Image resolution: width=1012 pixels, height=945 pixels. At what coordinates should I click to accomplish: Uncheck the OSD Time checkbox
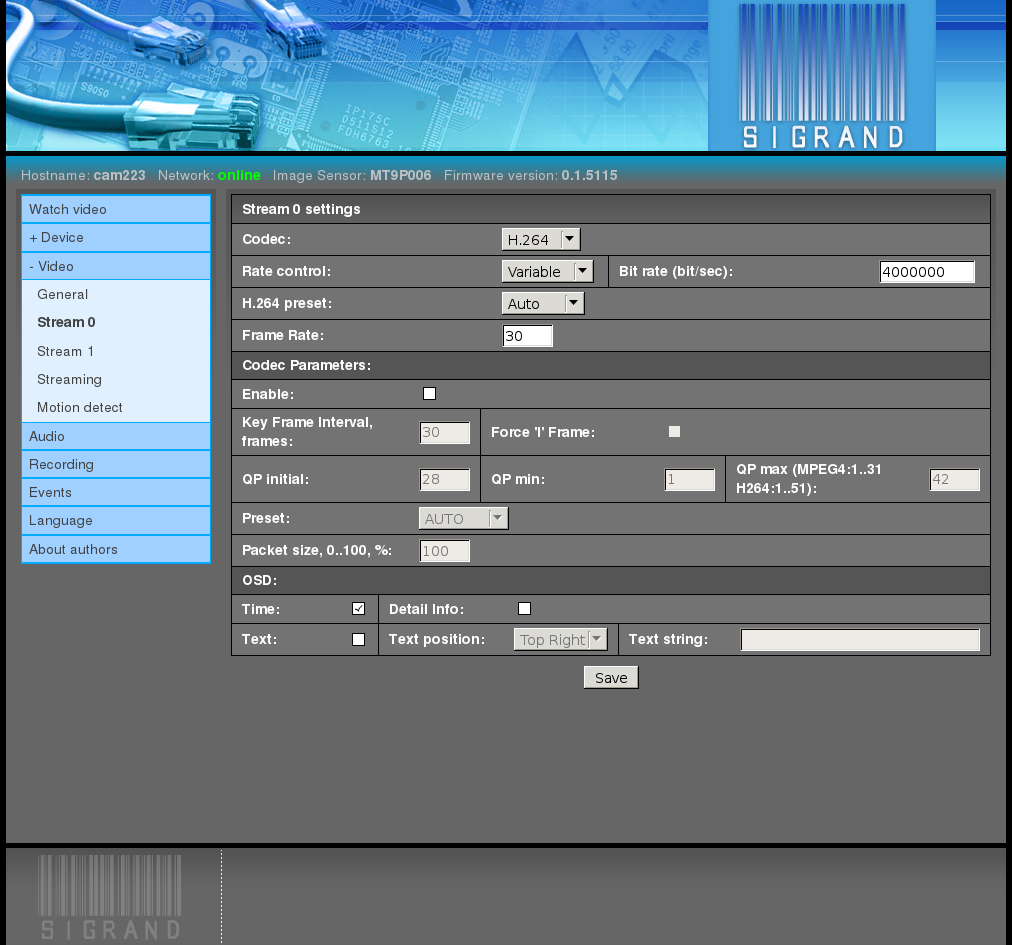[358, 609]
